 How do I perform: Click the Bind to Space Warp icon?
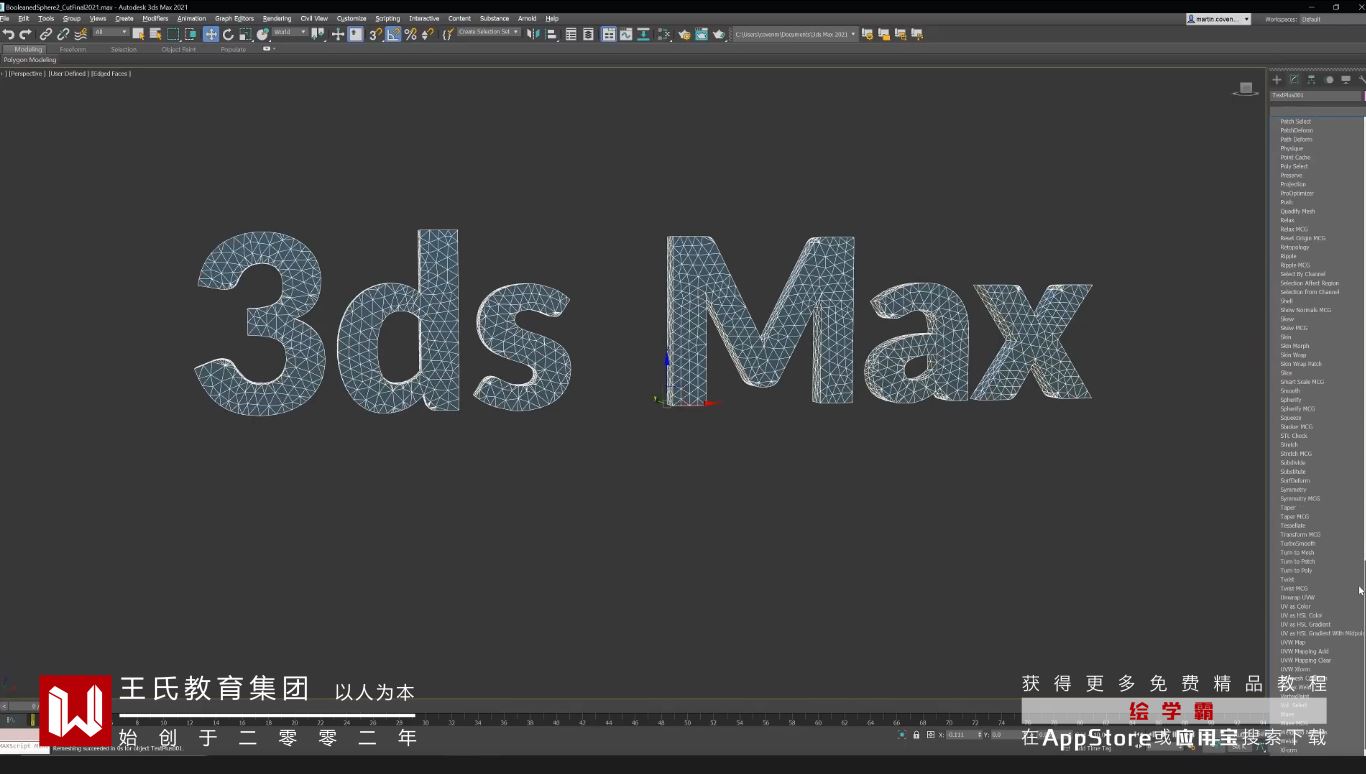tap(81, 34)
